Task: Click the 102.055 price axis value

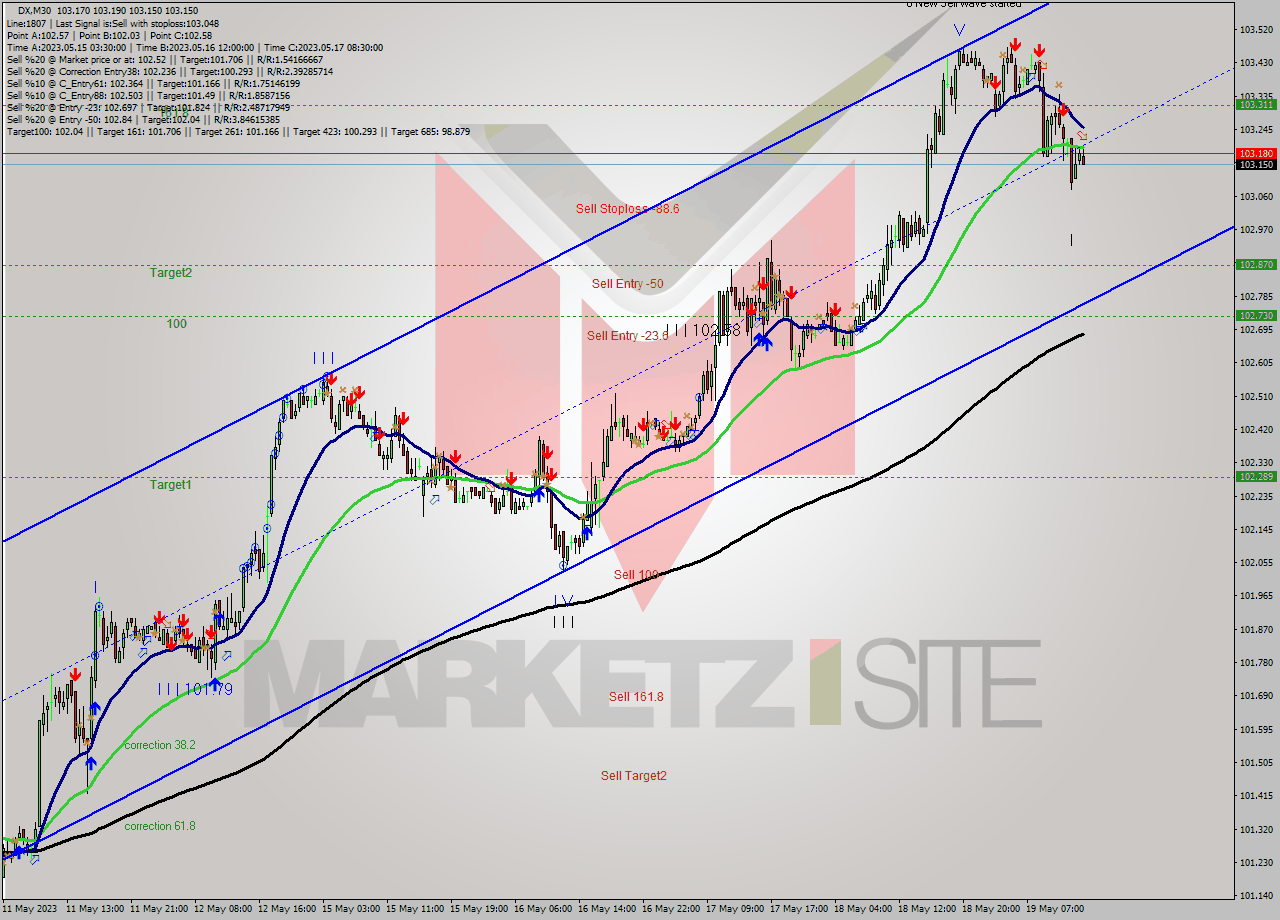Action: [1256, 563]
